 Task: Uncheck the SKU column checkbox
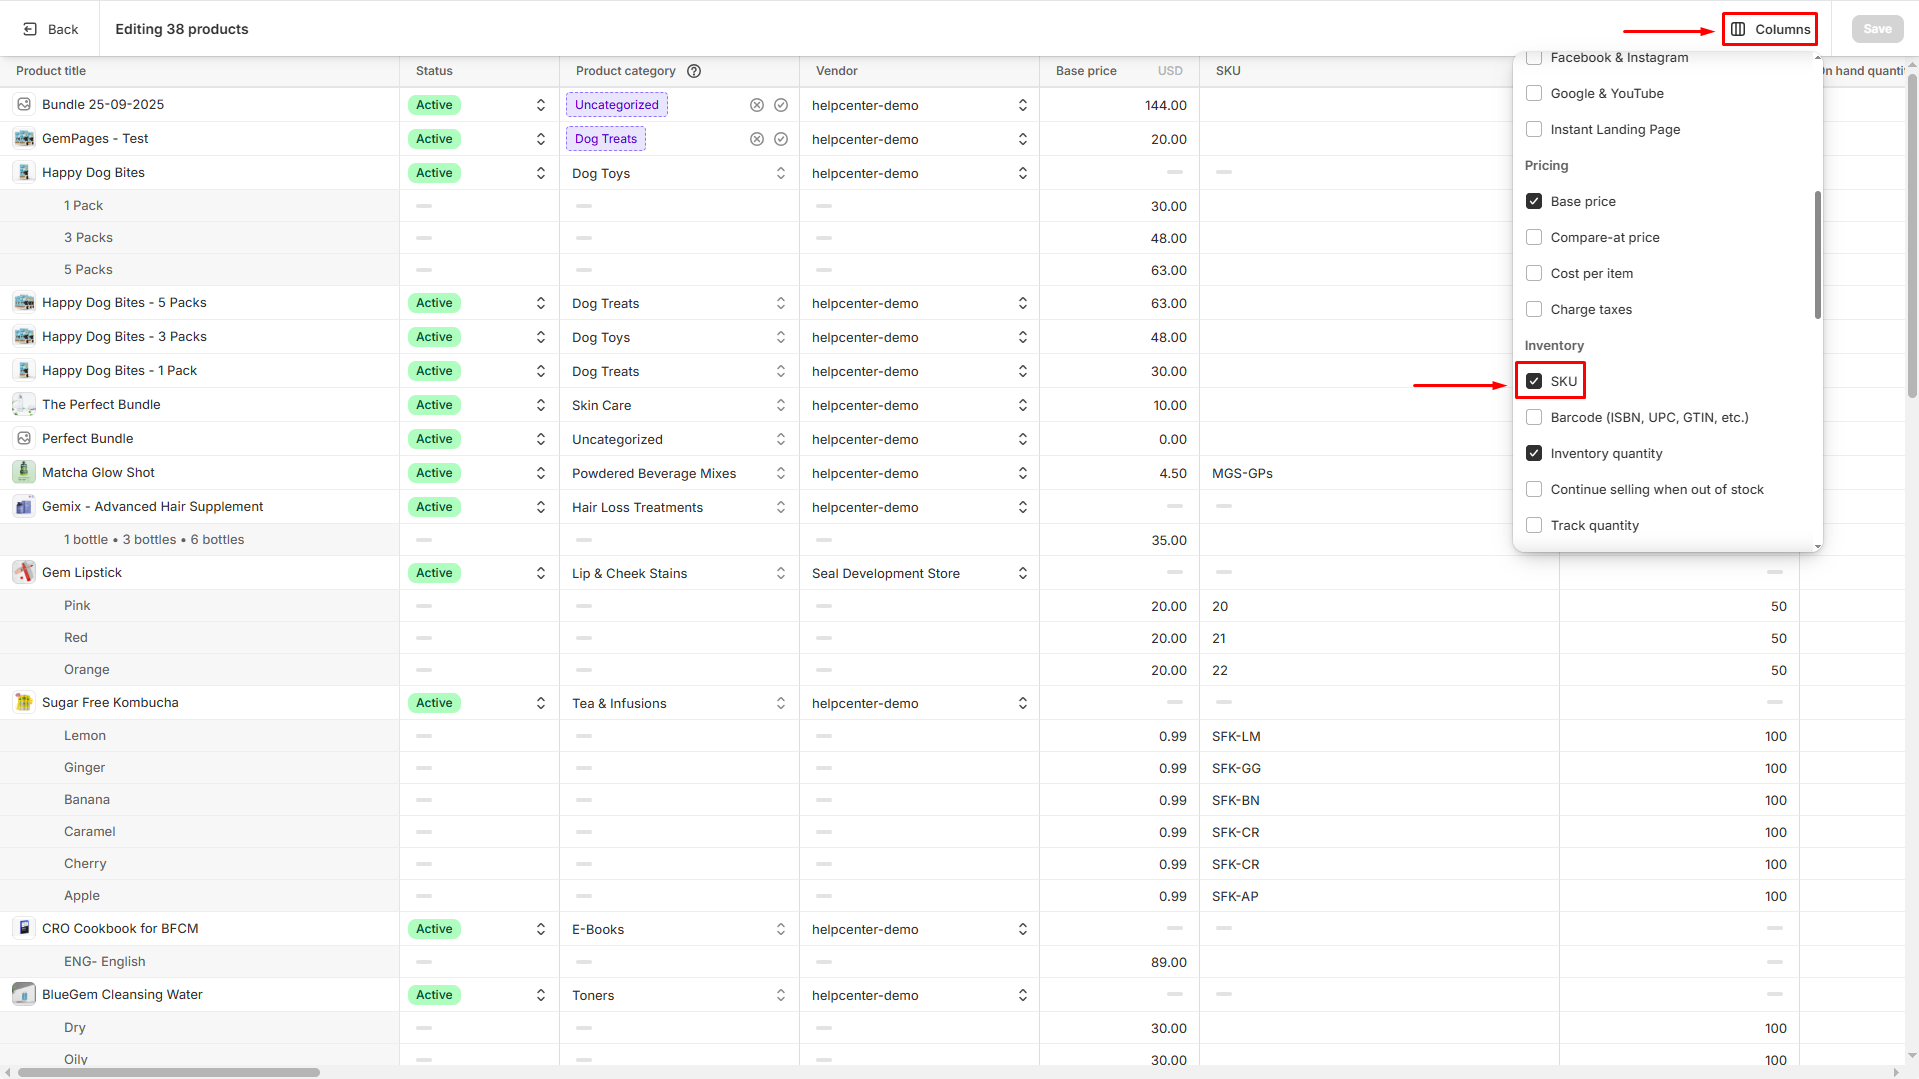coord(1534,381)
